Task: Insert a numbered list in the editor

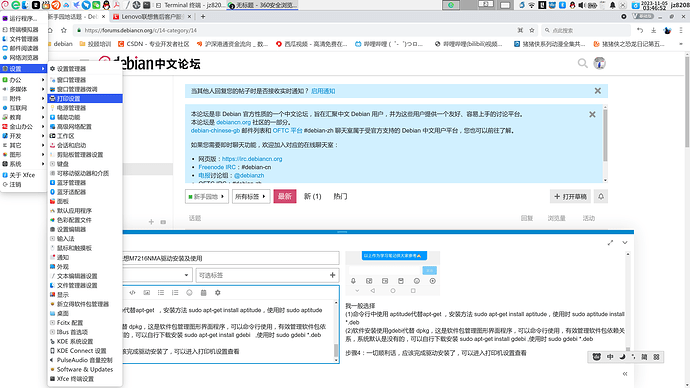Action: pos(175,293)
